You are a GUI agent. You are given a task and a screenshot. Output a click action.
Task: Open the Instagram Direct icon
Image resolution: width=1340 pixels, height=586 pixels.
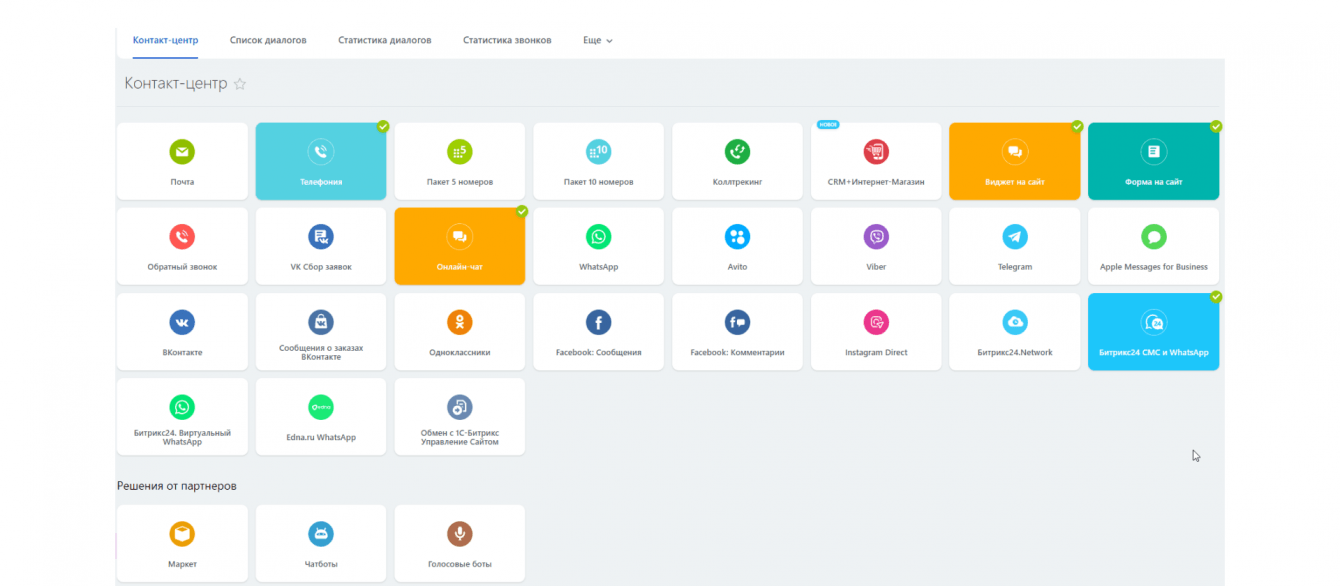(x=876, y=322)
